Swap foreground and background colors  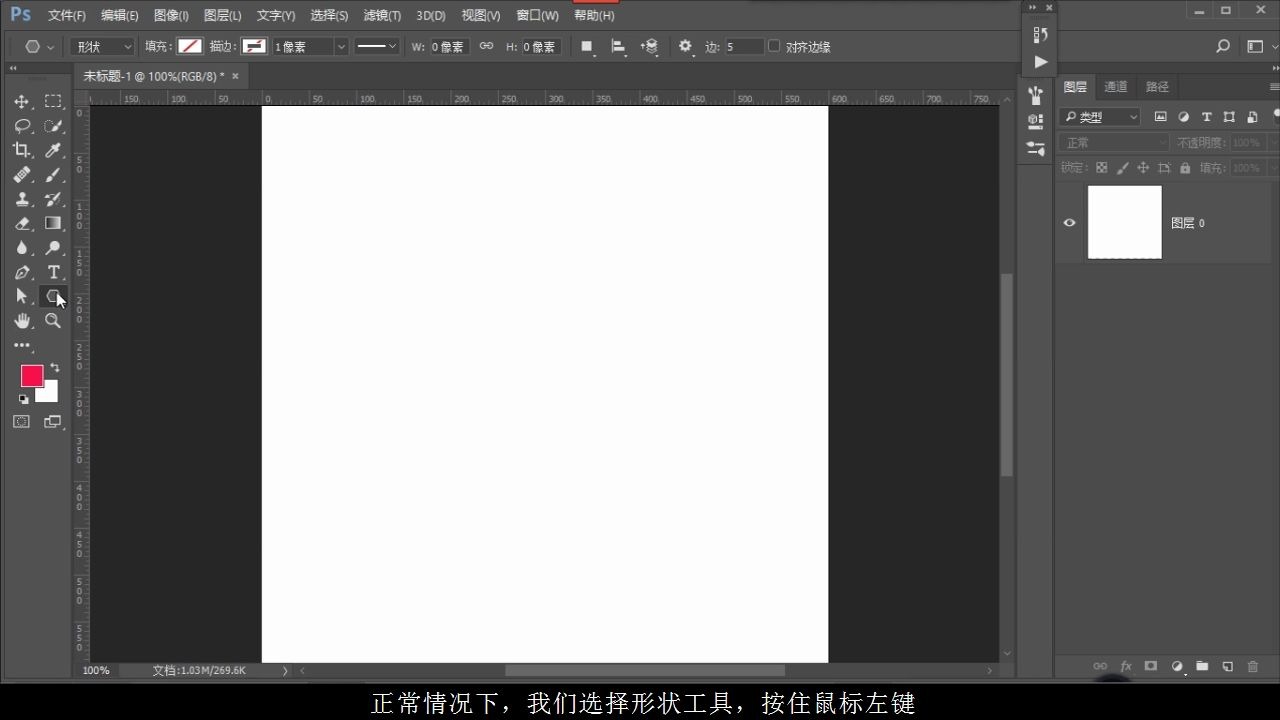click(54, 367)
